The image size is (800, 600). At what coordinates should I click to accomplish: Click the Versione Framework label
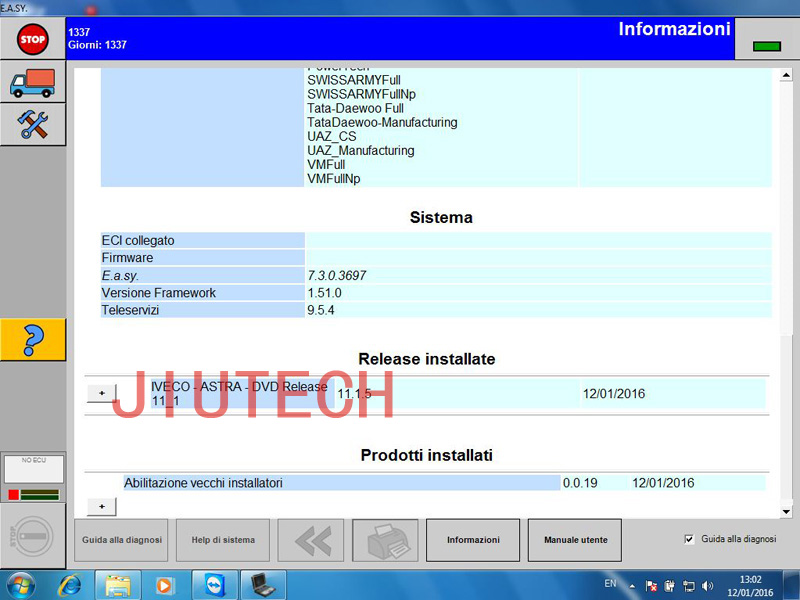pos(159,293)
